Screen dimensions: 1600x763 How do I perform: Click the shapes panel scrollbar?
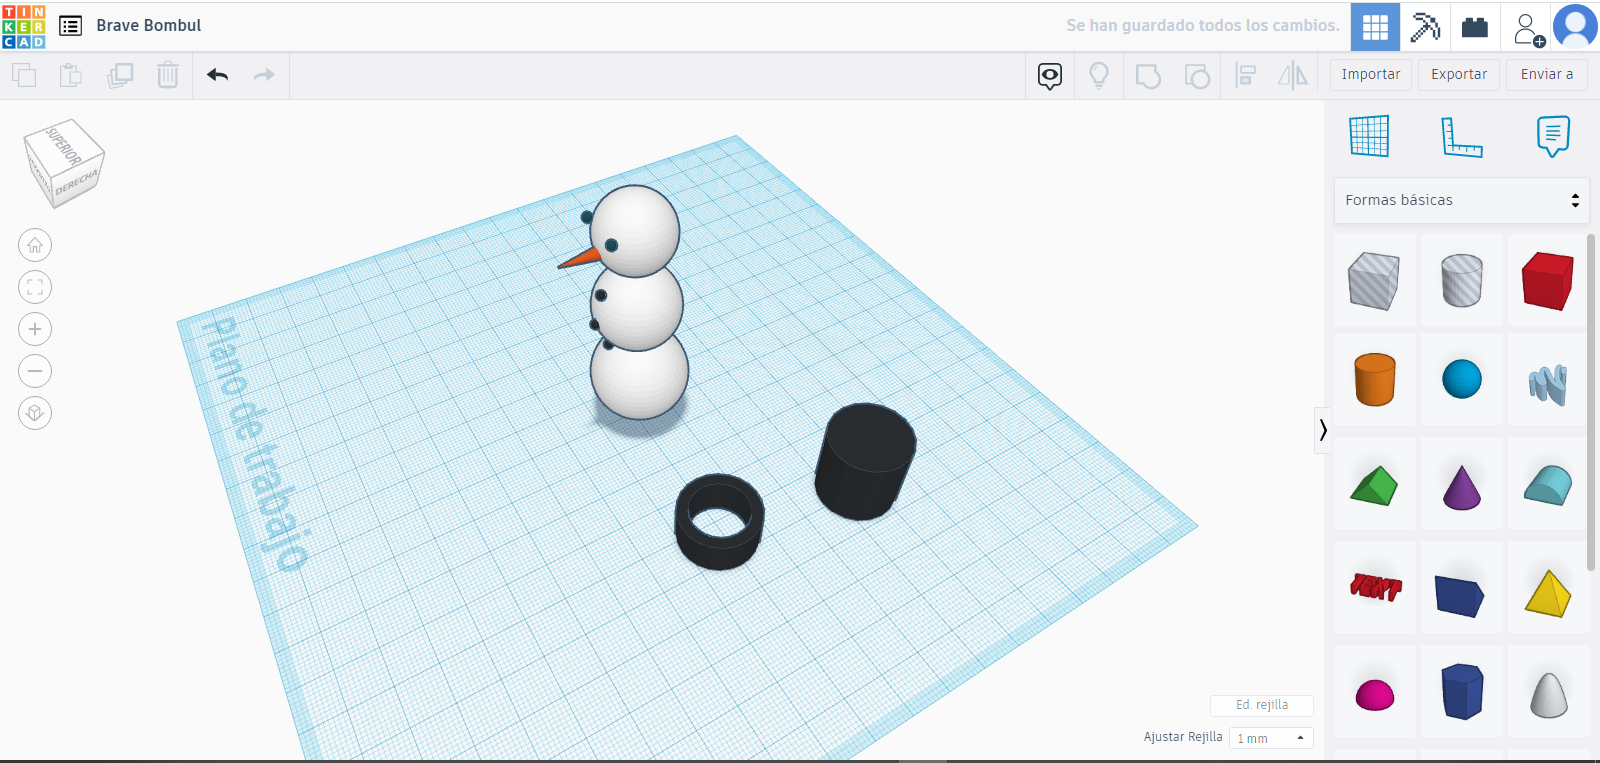coord(1591,402)
